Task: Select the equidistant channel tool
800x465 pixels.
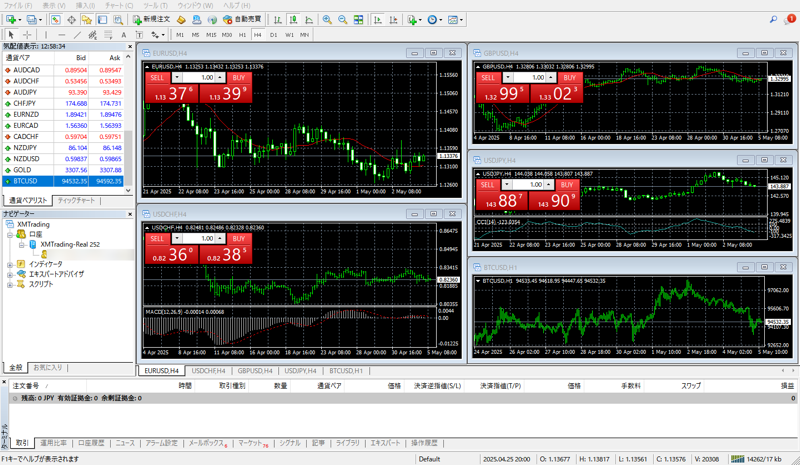Action: coord(92,35)
